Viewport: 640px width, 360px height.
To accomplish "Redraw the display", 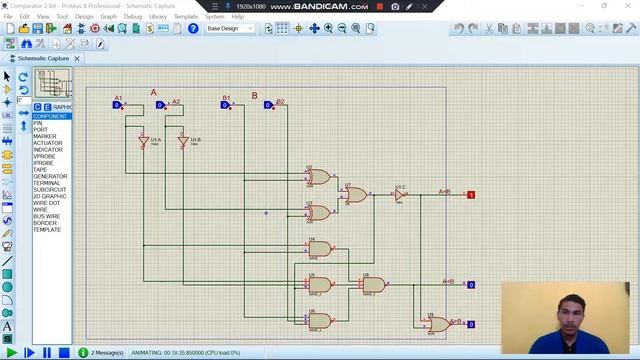I will pos(268,29).
